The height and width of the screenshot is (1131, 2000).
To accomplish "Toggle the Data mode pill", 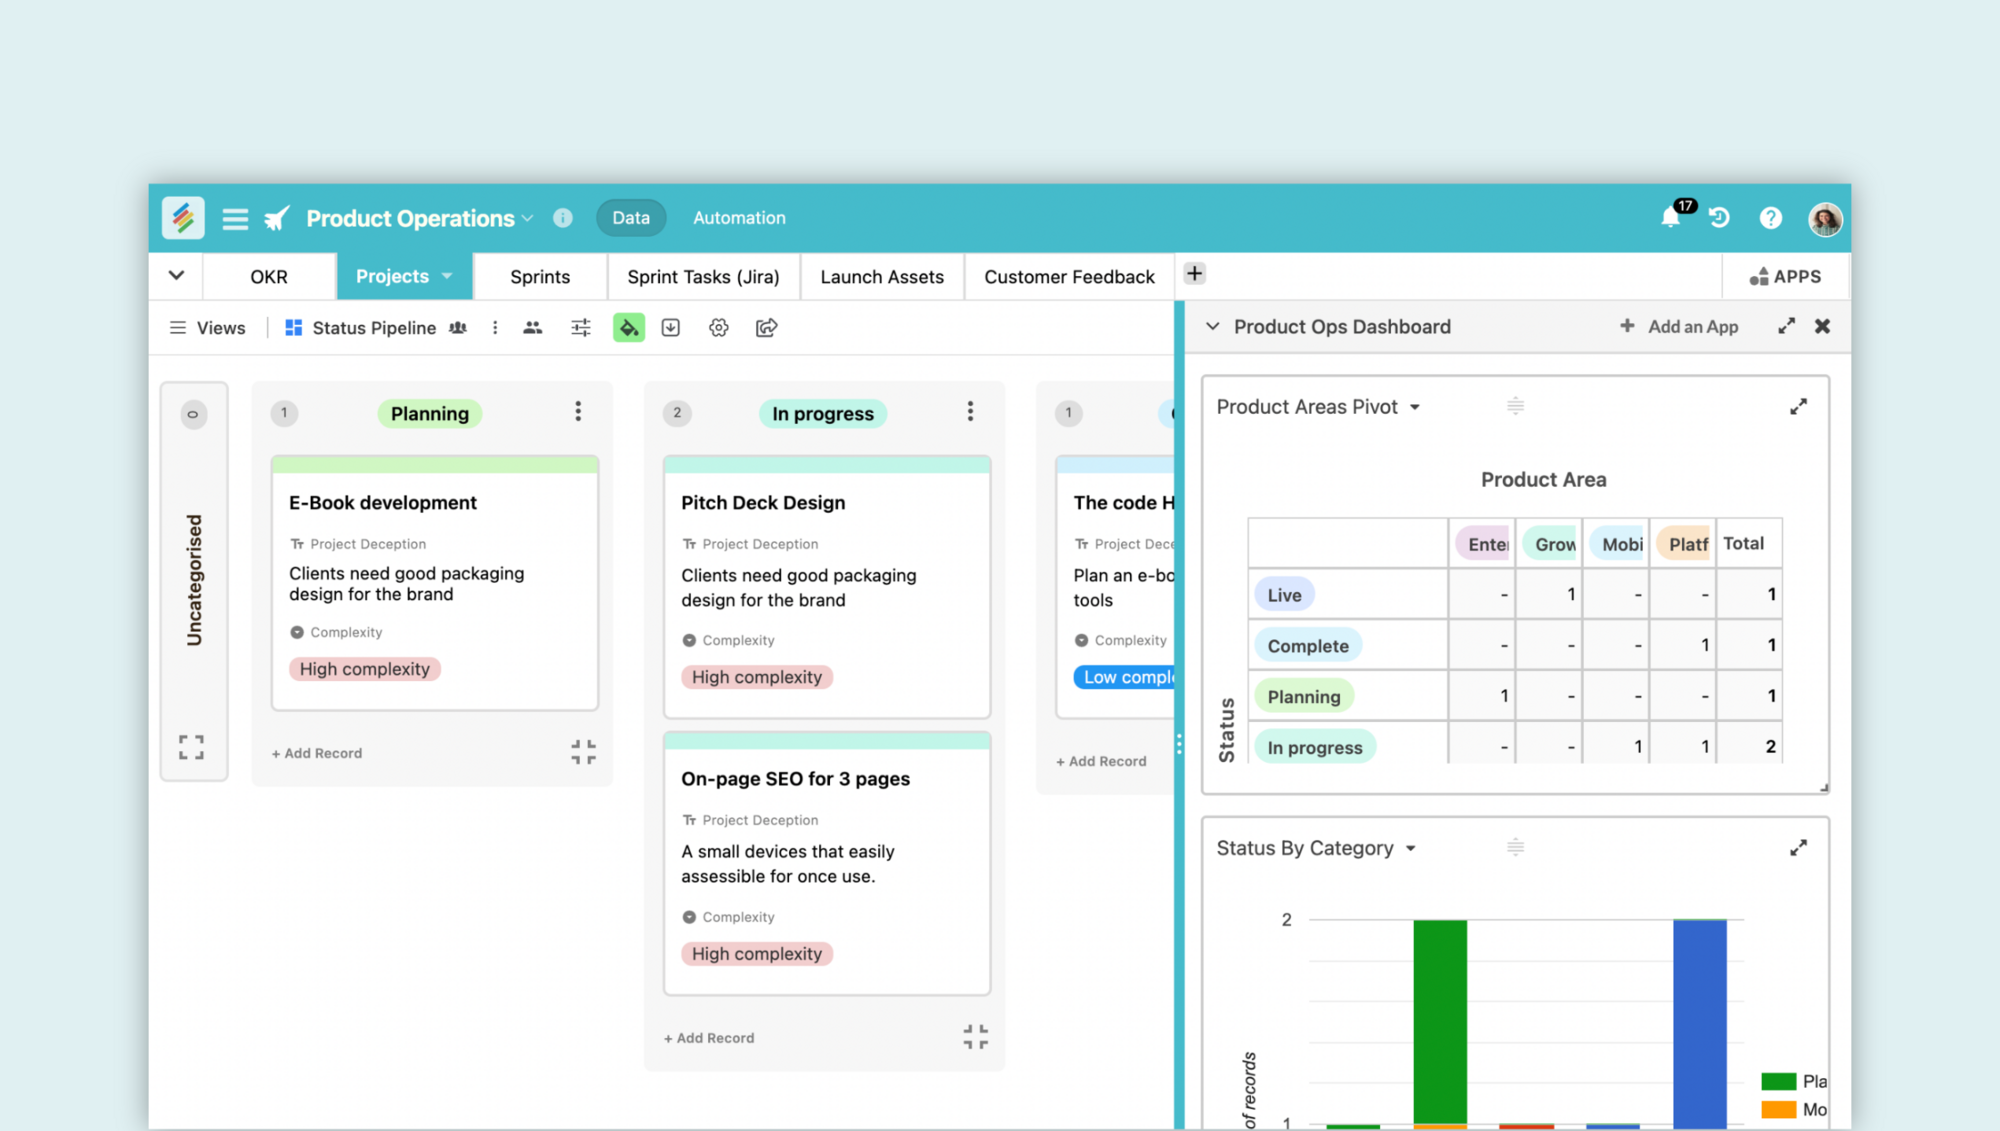I will 631,217.
